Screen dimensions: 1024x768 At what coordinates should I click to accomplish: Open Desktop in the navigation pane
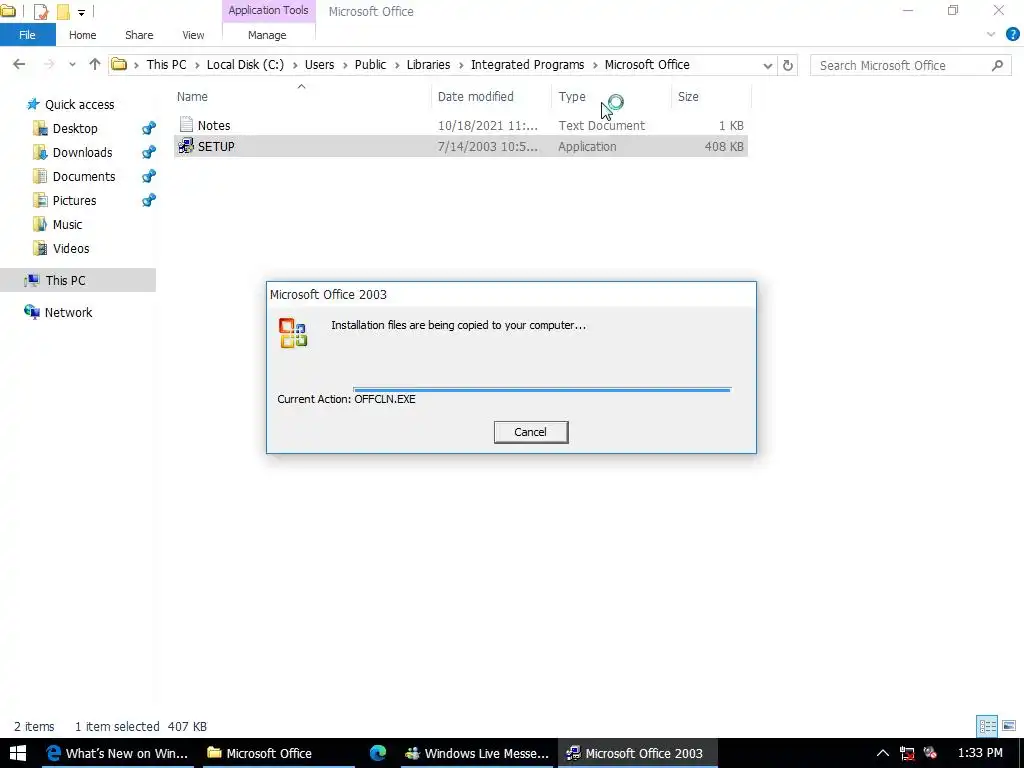pyautogui.click(x=74, y=129)
